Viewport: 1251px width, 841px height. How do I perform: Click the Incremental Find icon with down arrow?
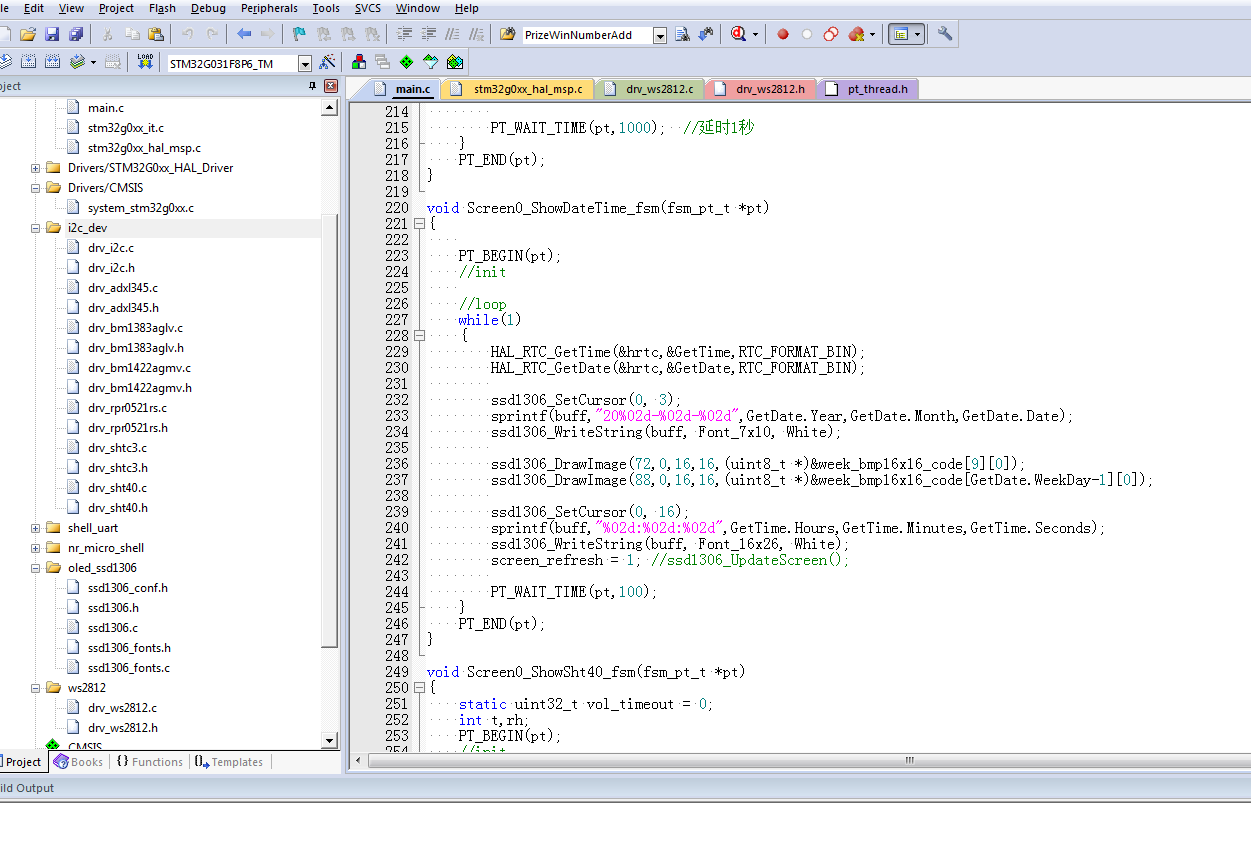tap(706, 34)
